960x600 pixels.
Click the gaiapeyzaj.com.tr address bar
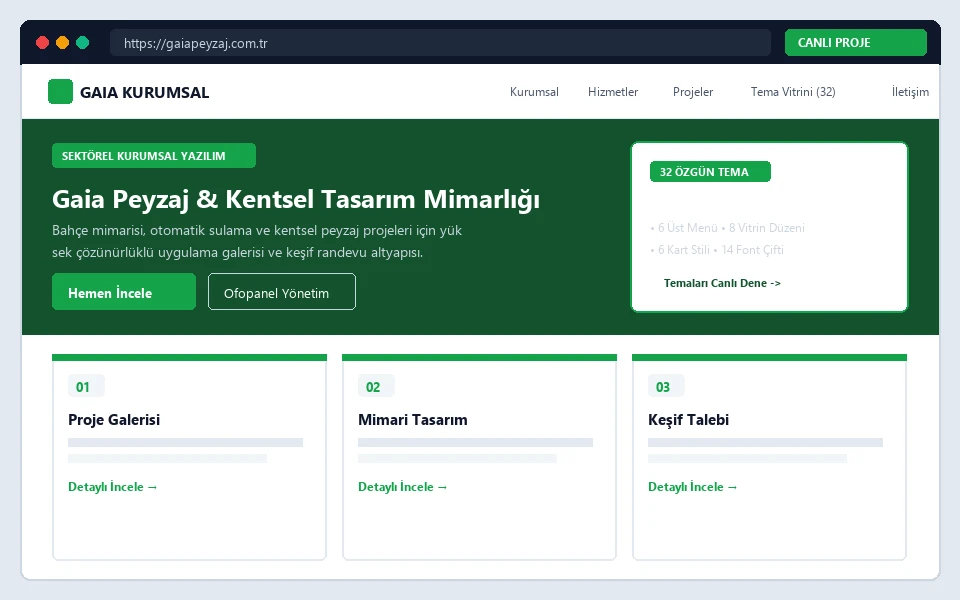click(440, 43)
